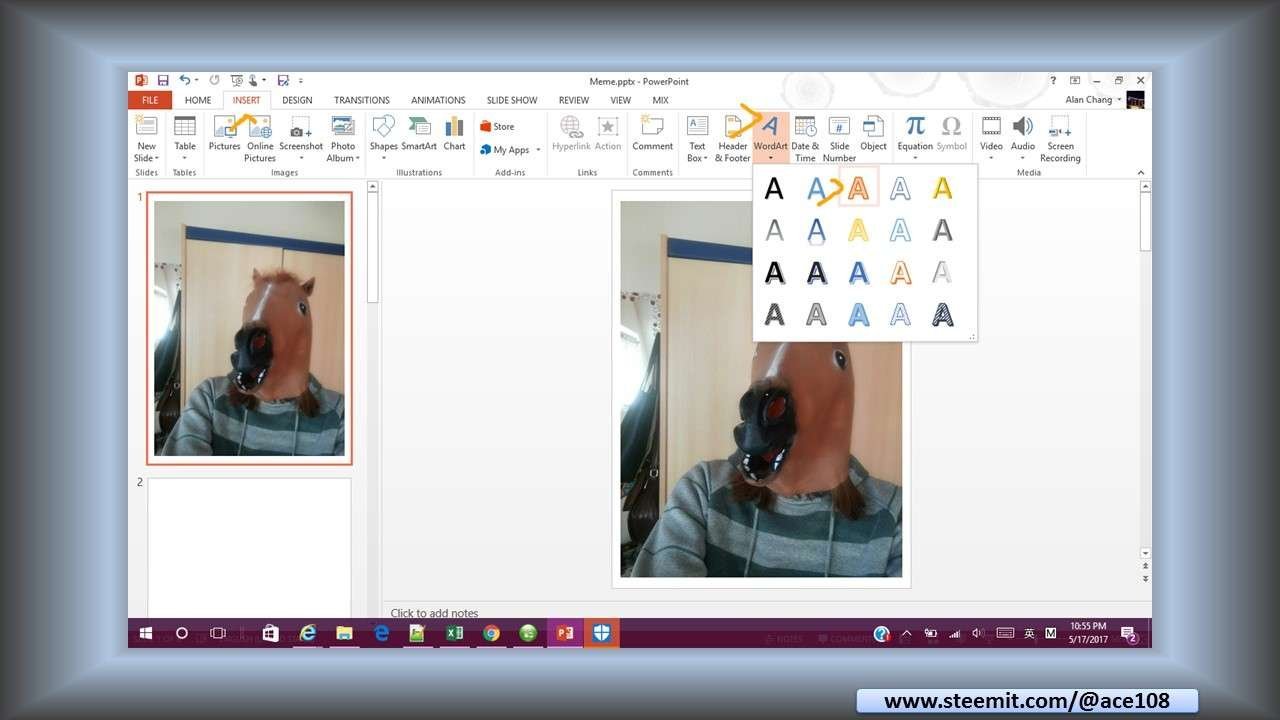Open Chrome from the taskbar

(491, 633)
